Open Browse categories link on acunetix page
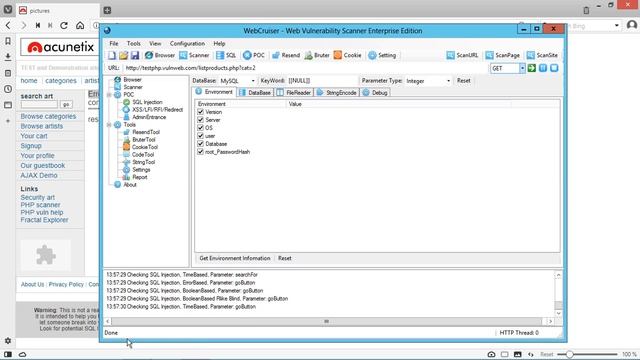The height and width of the screenshot is (360, 640). [x=48, y=116]
